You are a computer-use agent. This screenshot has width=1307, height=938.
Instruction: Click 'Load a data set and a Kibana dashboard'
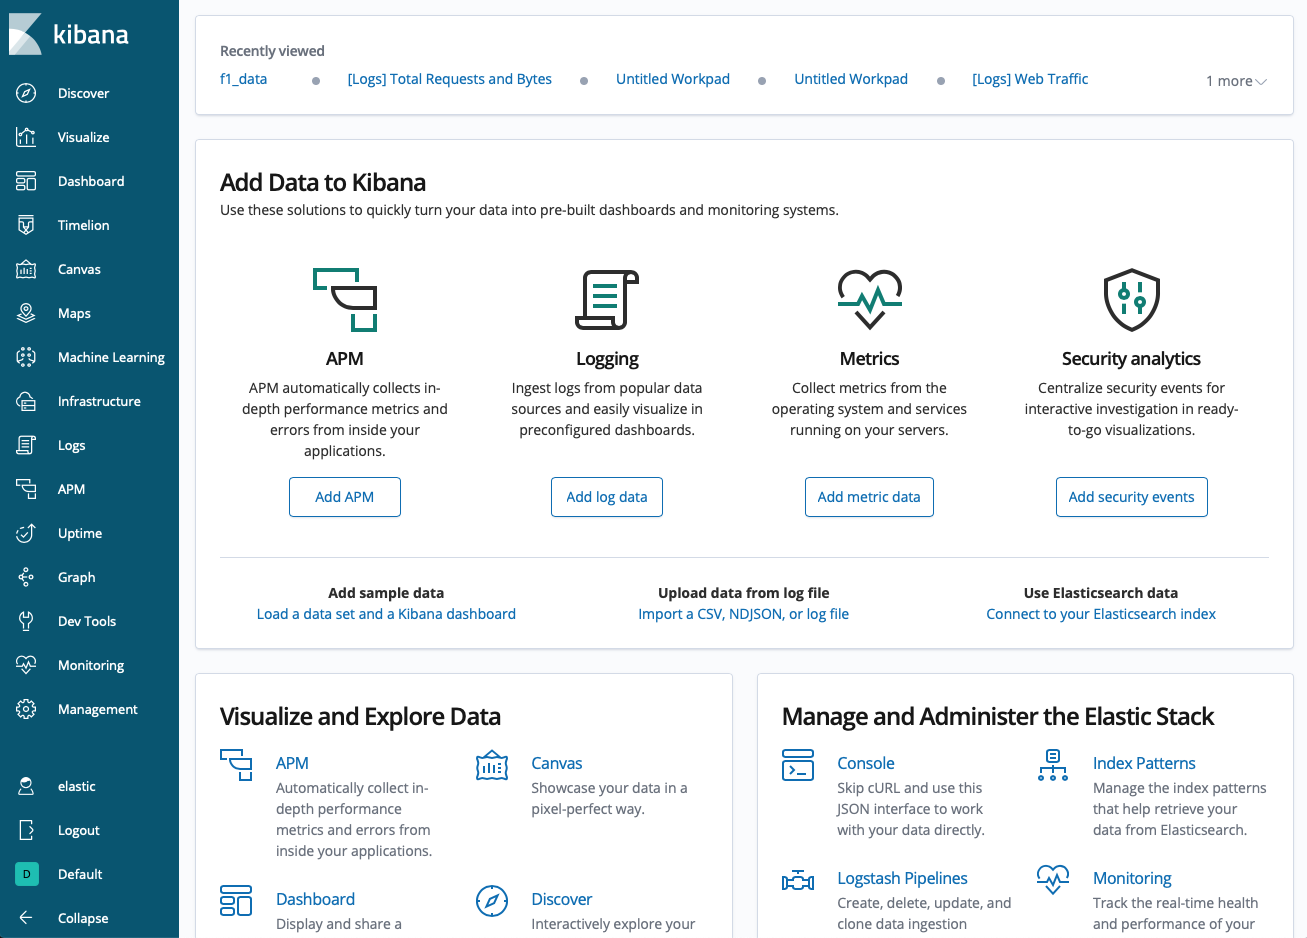pos(386,614)
